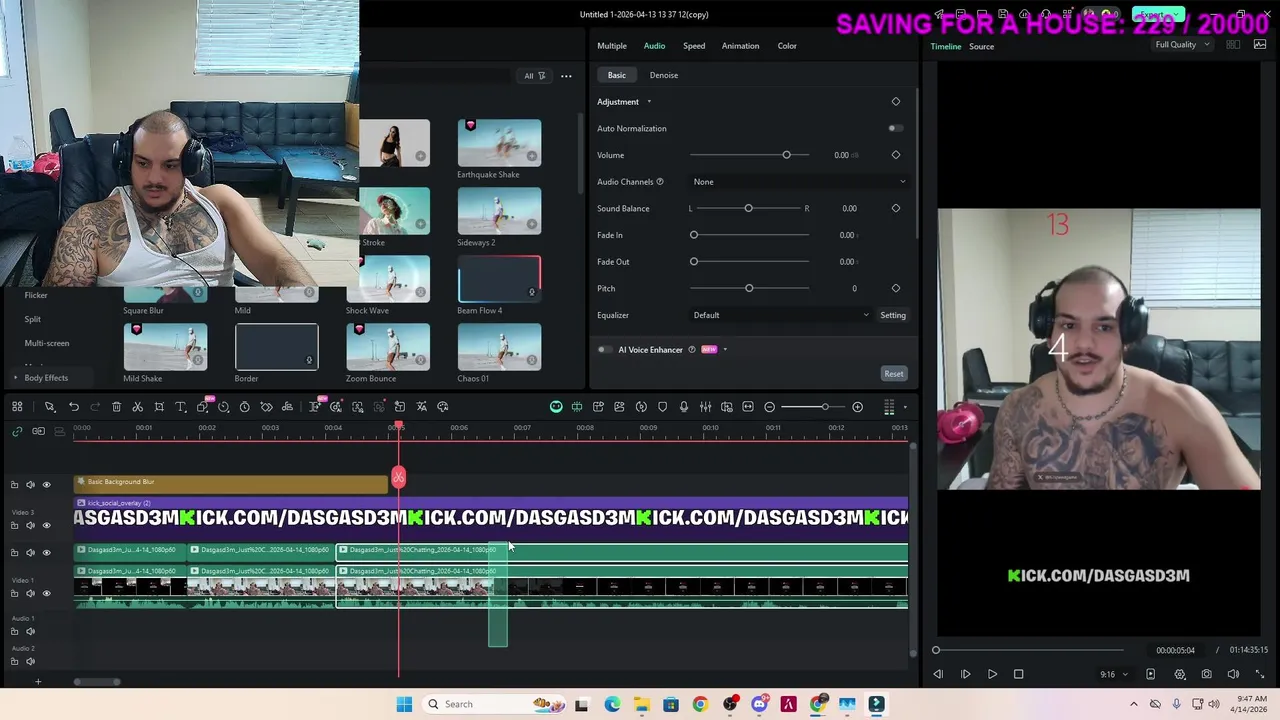Enable AI Voice Enhancer toggle
The height and width of the screenshot is (720, 1280).
604,350
